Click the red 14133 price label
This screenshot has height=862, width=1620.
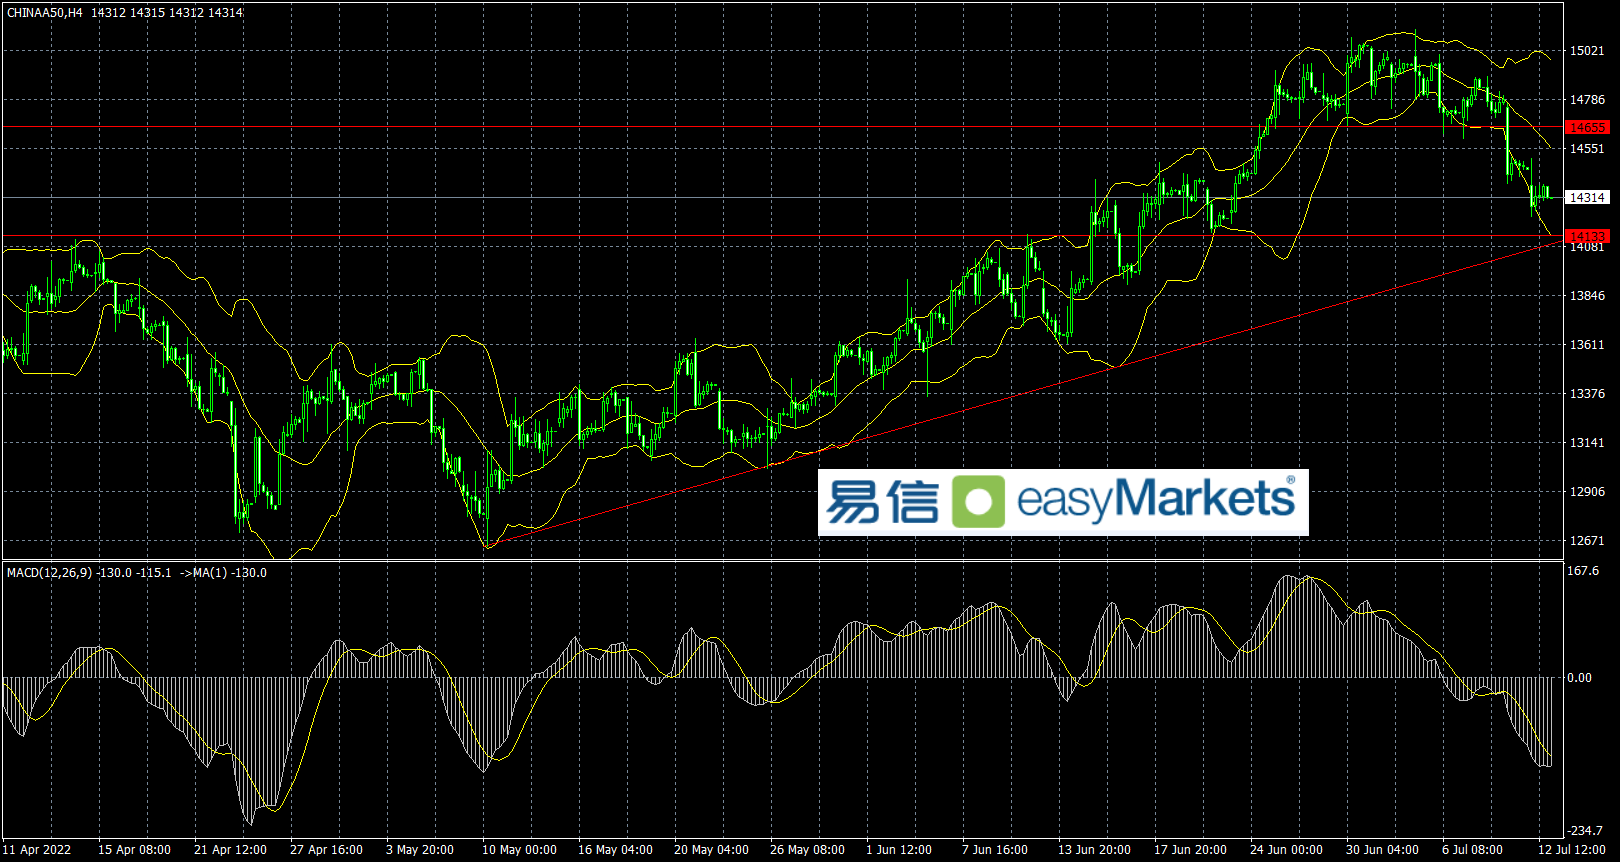tap(1587, 236)
